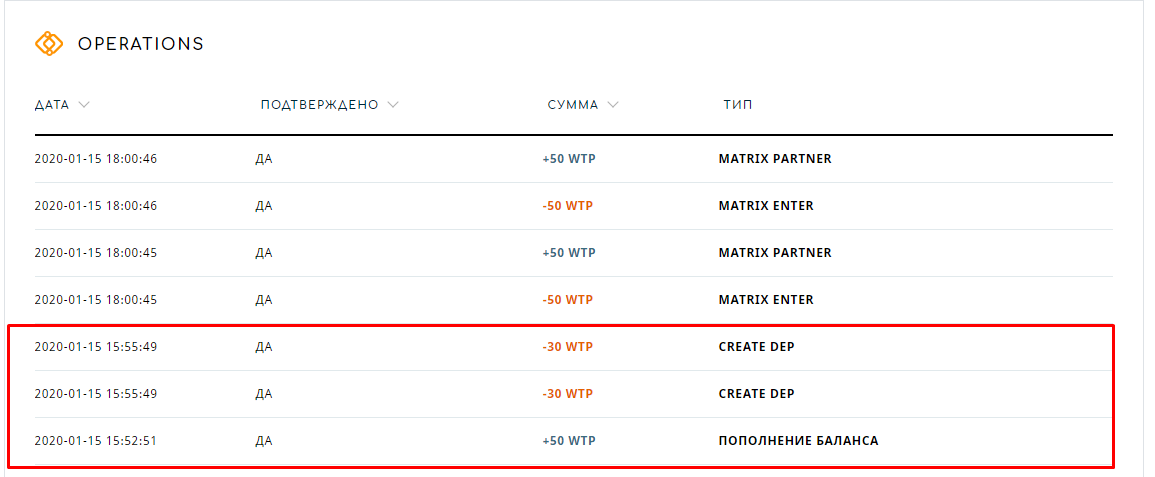This screenshot has width=1155, height=477.
Task: Open the first MATRIX ENTER entry at 18:00:46
Action: click(x=766, y=206)
